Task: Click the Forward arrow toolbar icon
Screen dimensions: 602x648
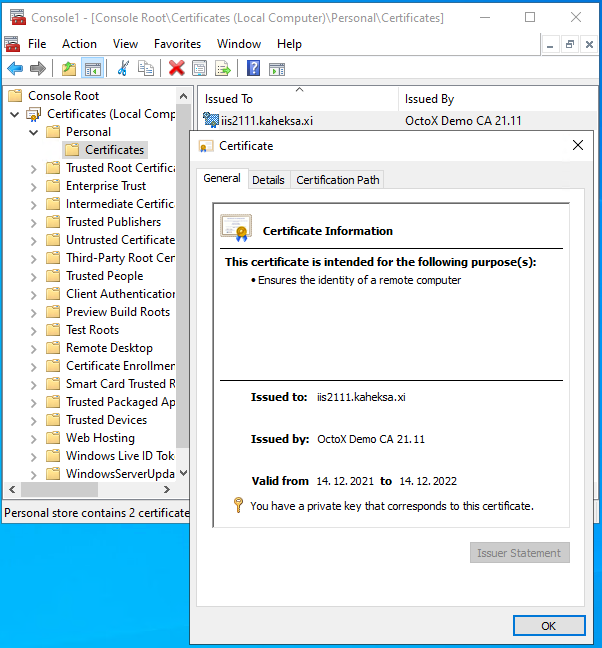Action: [38, 69]
